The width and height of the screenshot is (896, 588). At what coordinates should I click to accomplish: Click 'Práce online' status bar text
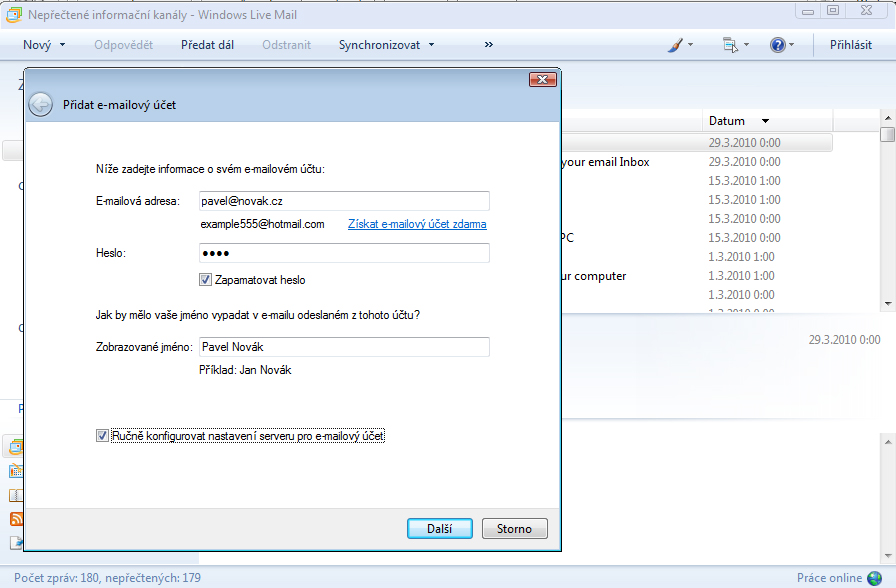coord(829,578)
